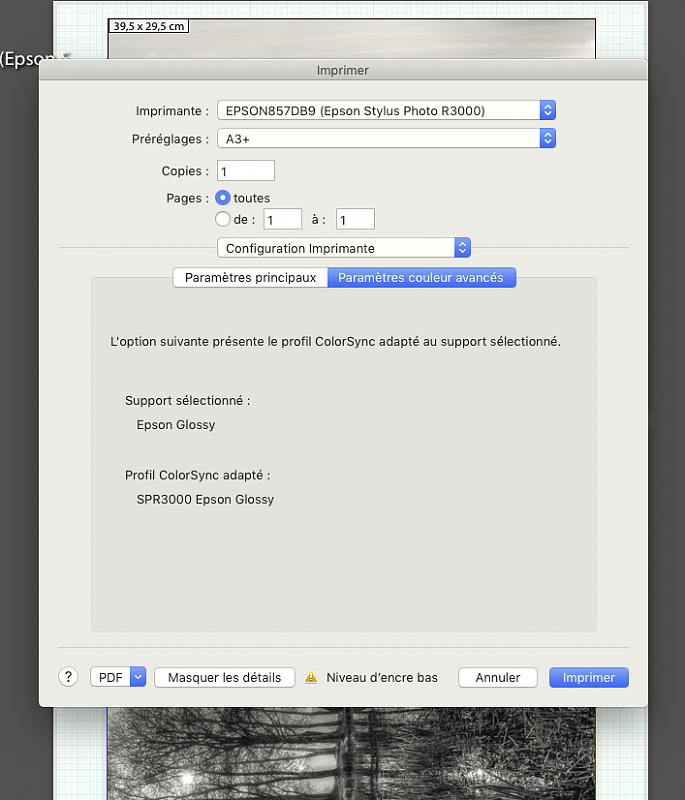685x800 pixels.
Task: Click the Masquer les détails button
Action: pyautogui.click(x=224, y=677)
